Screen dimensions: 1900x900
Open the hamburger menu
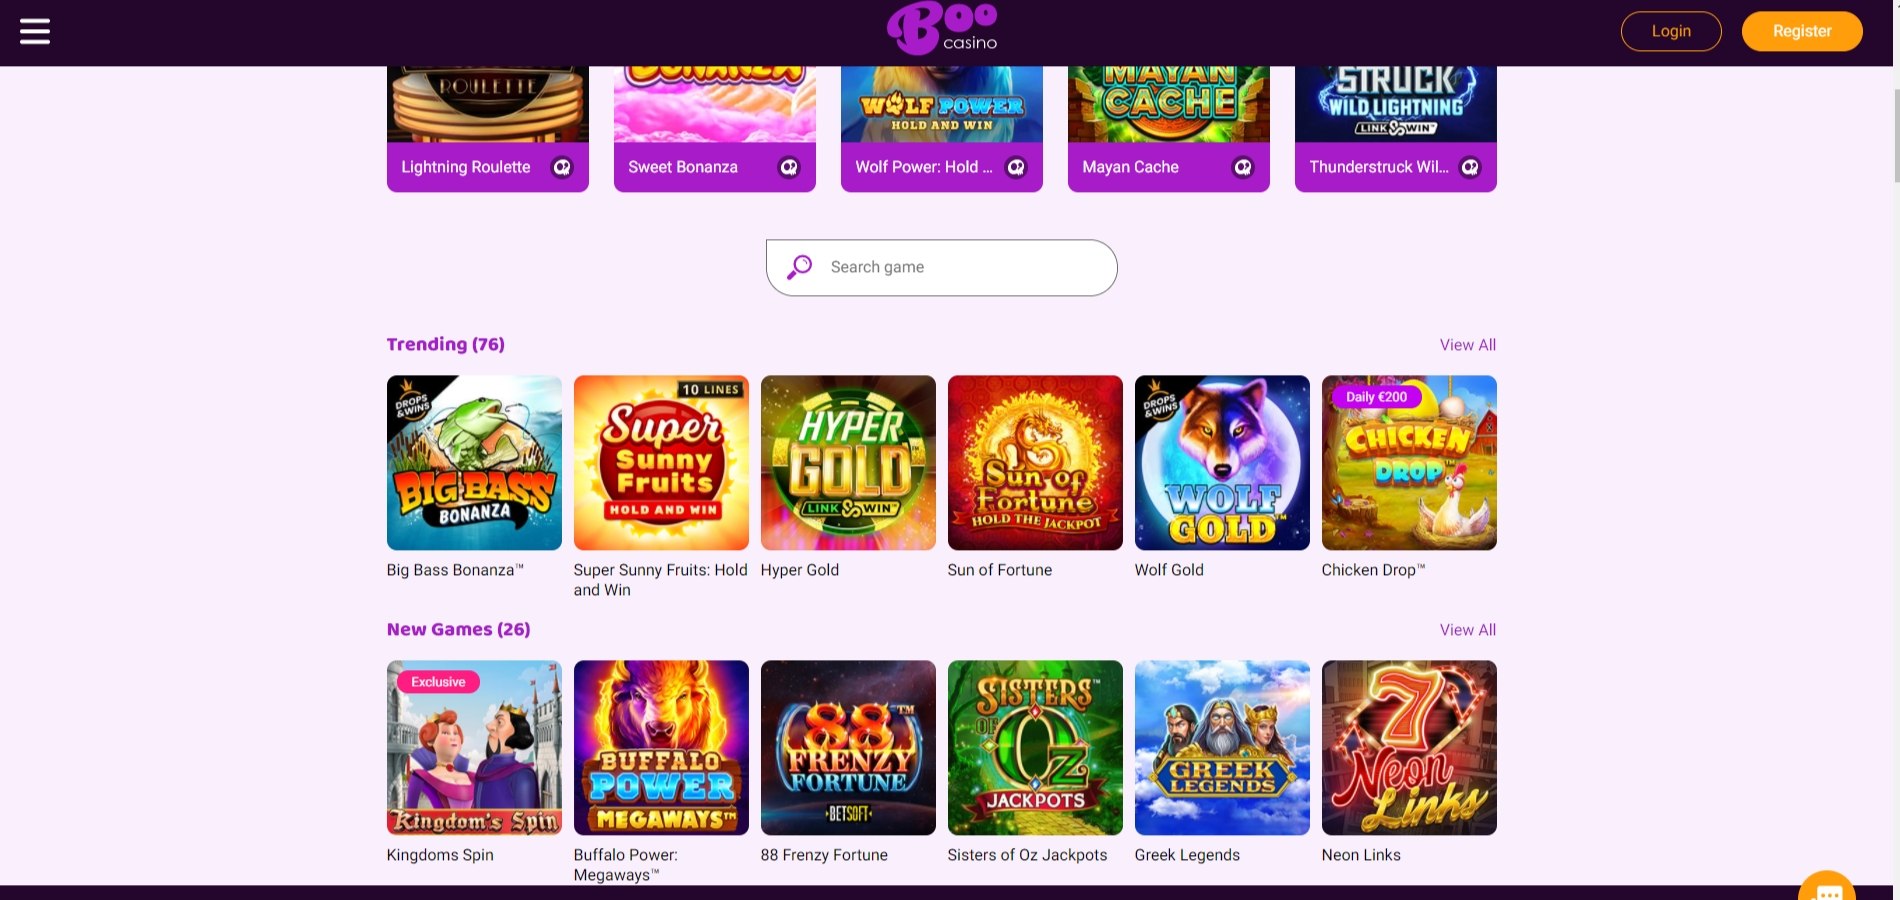pyautogui.click(x=35, y=32)
